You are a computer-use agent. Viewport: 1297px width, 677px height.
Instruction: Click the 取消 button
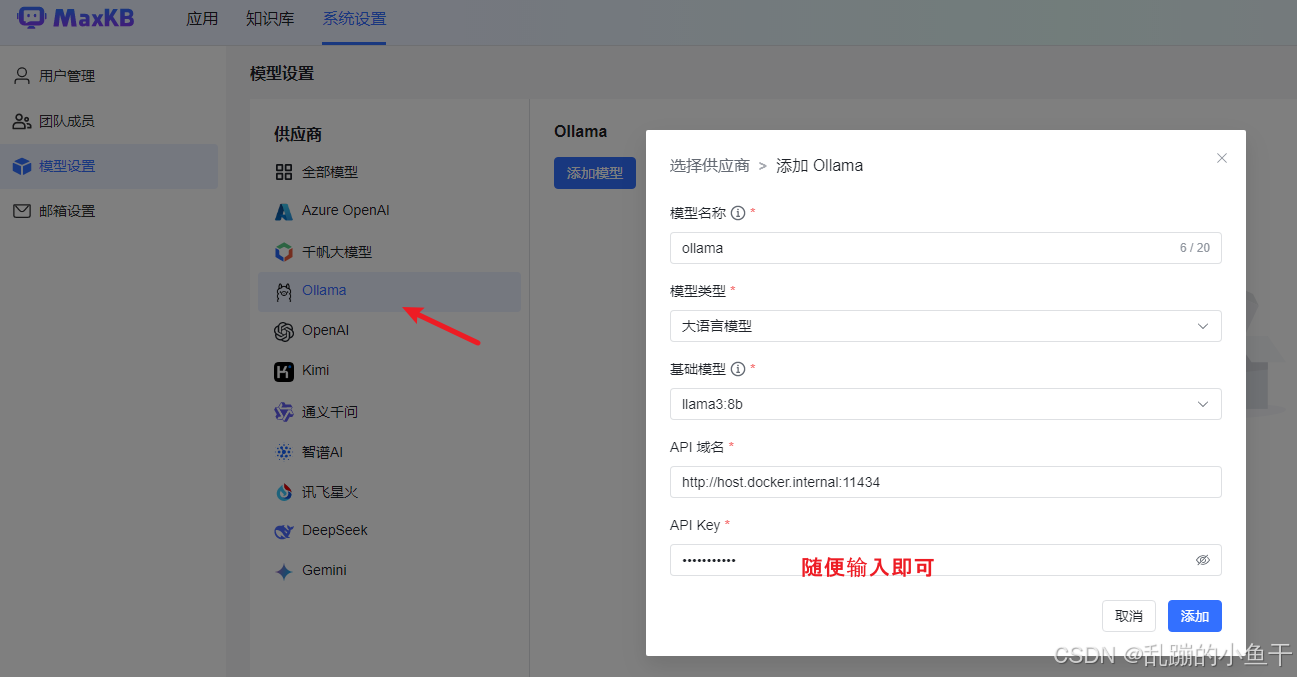(1129, 616)
